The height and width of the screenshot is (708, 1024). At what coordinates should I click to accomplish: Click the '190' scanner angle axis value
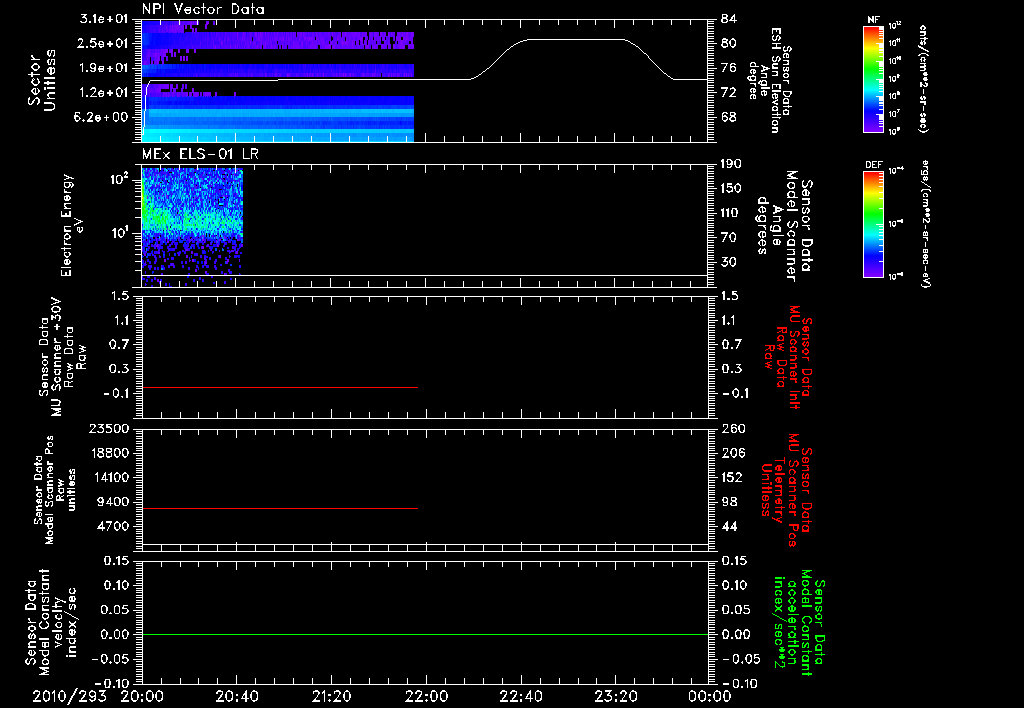732,164
